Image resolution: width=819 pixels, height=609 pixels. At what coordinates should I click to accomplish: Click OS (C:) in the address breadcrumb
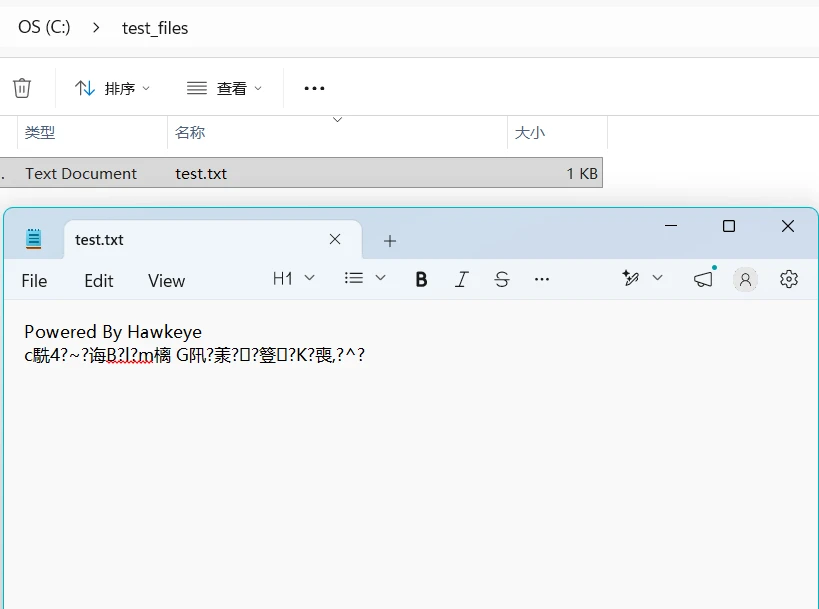click(44, 27)
